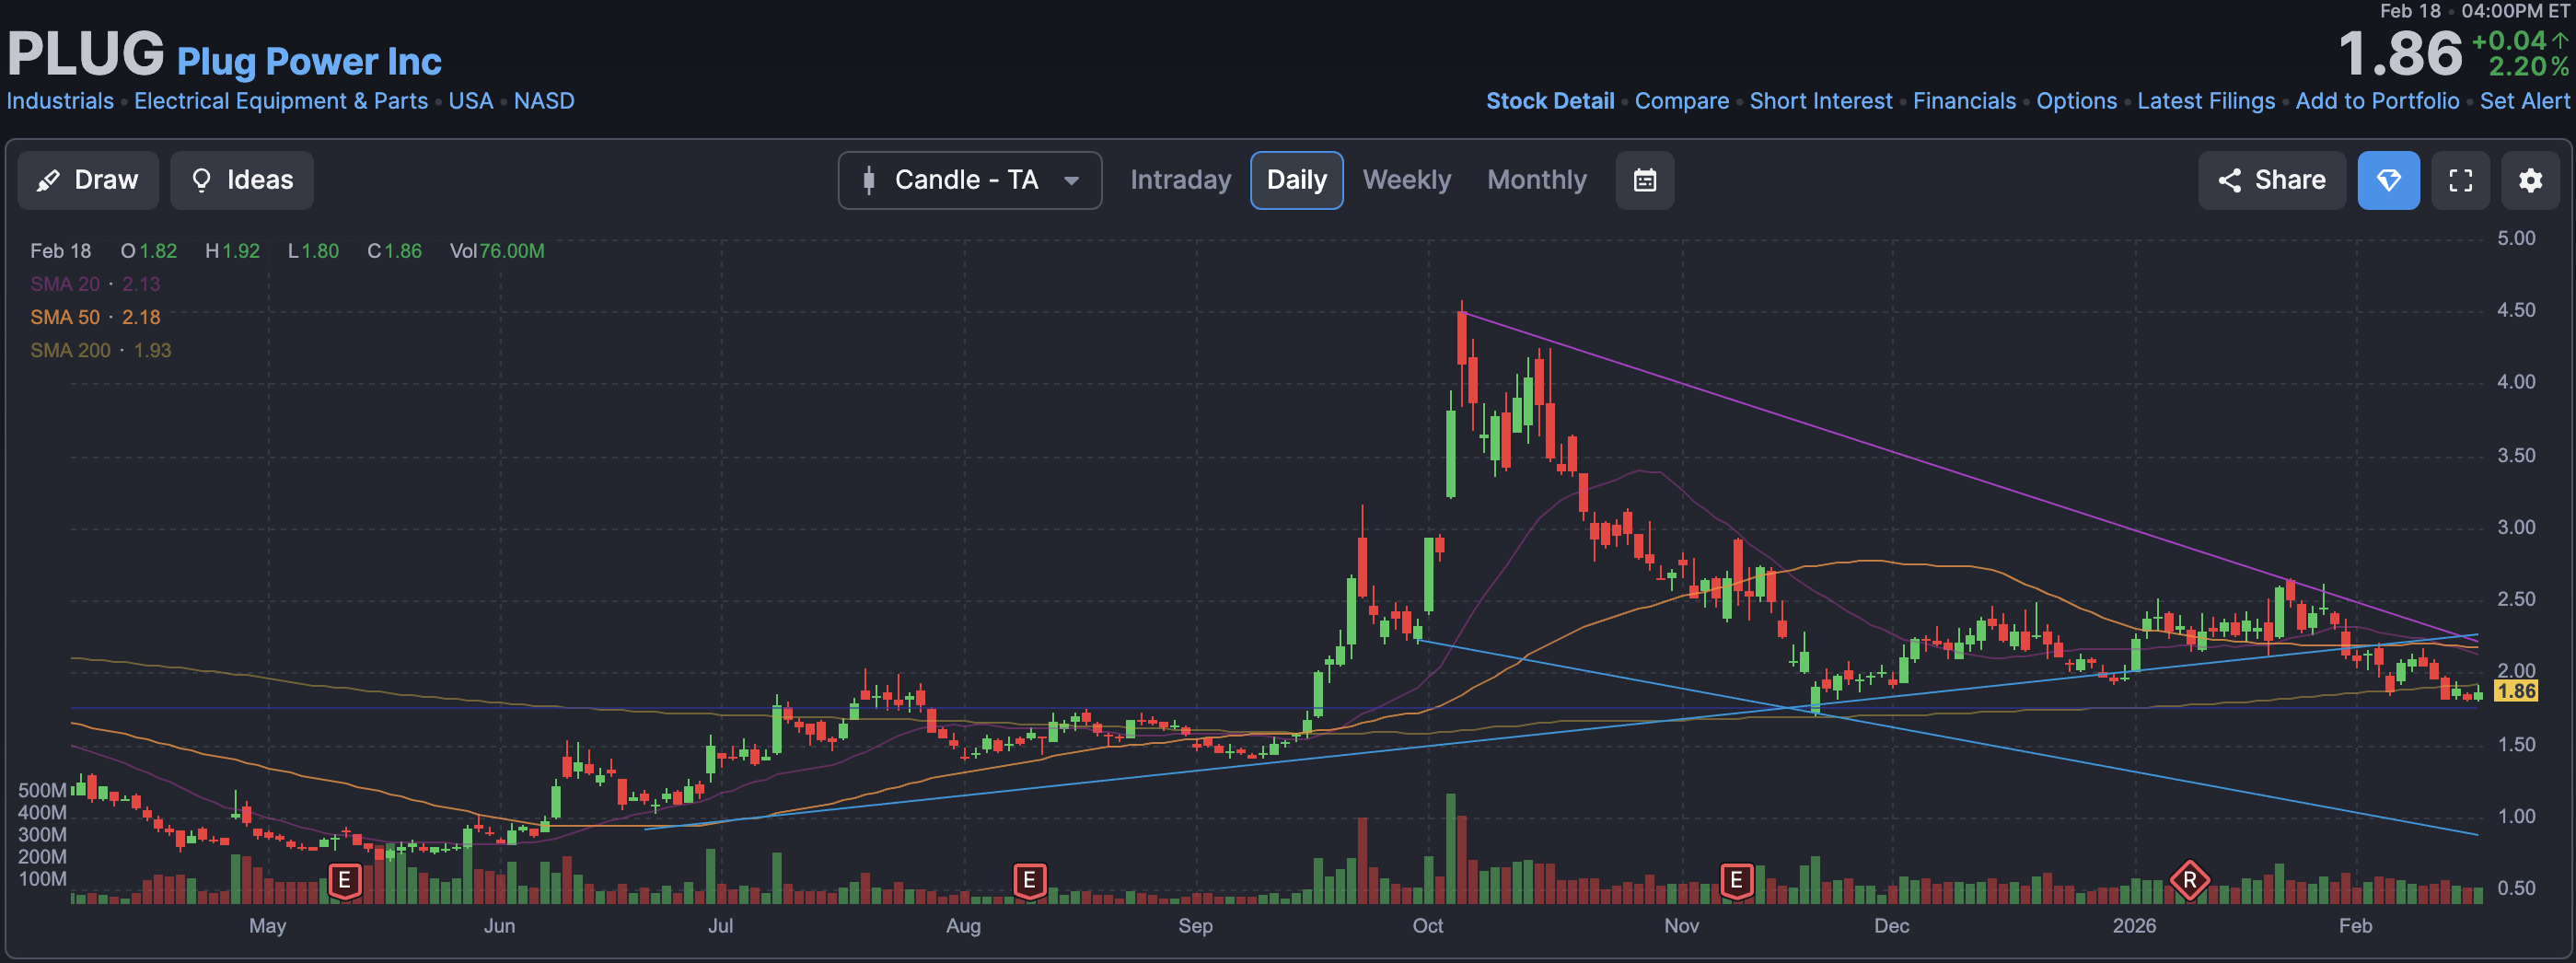Screen dimensions: 2576x963
Task: Expand the Candle - TA chart type dropdown
Action: [970, 180]
